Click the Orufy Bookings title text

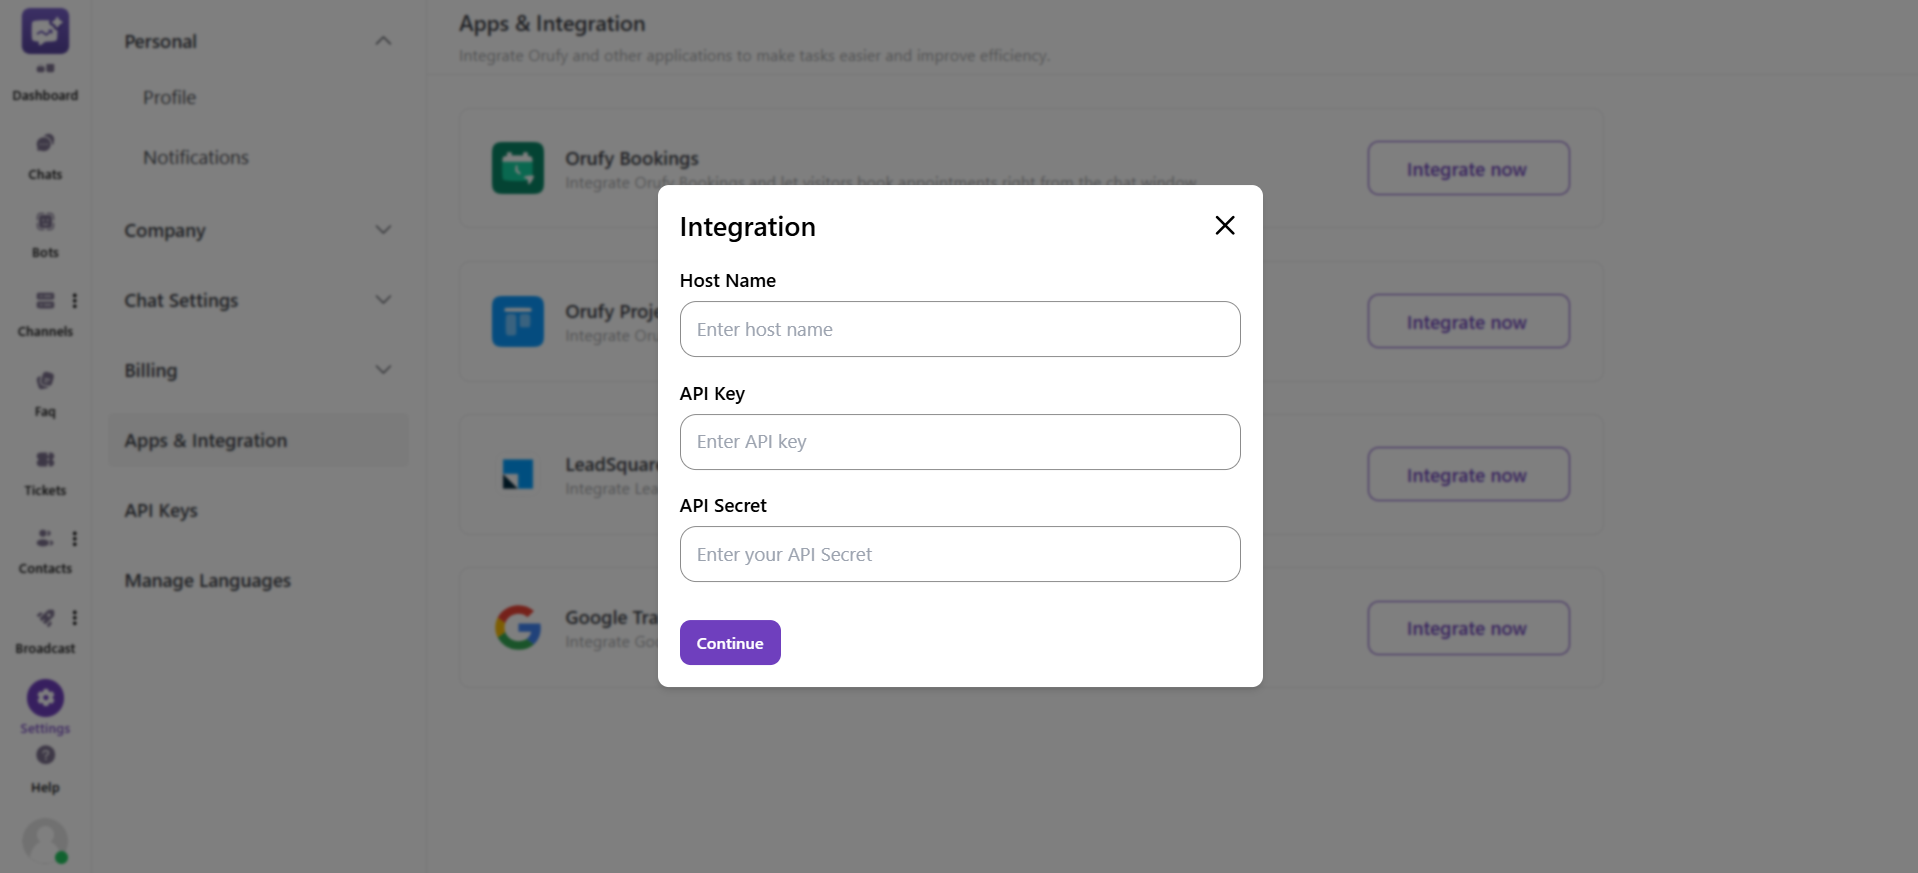632,158
